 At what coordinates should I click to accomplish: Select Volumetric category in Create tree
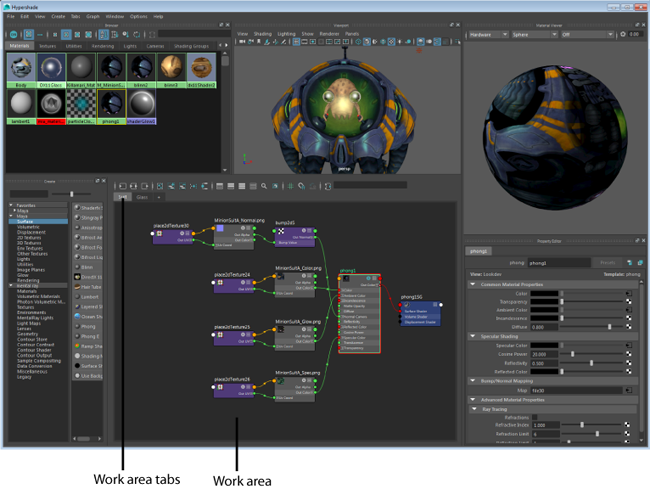click(28, 227)
